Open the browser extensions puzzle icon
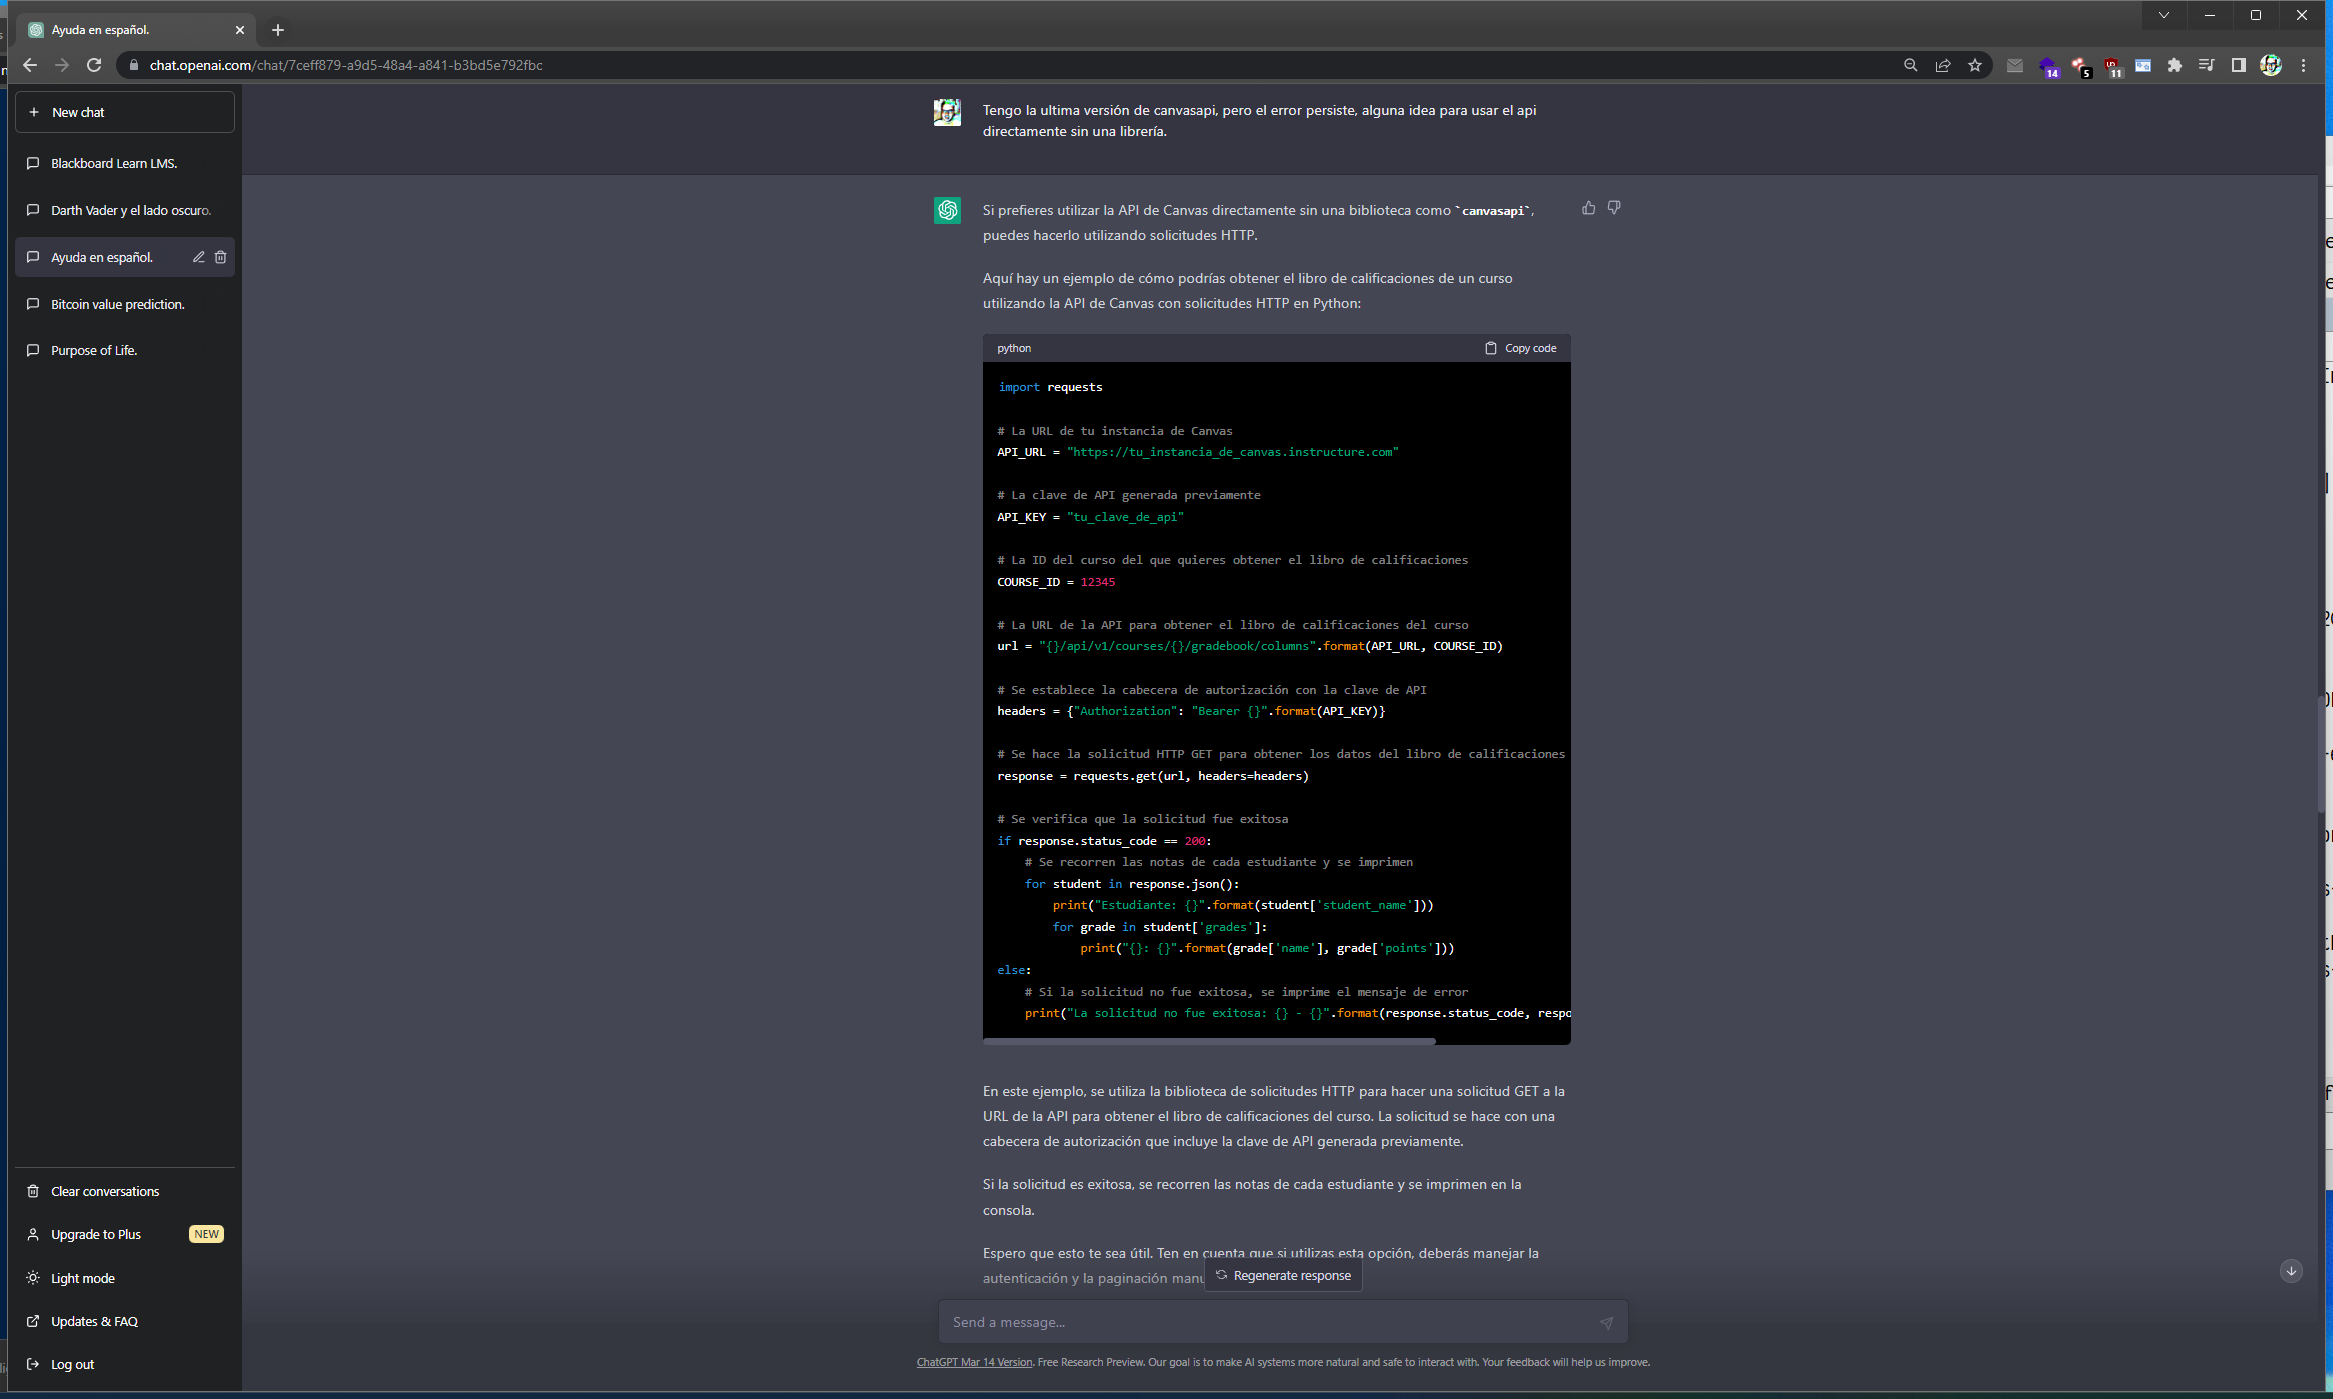This screenshot has width=2333, height=1399. [2174, 65]
